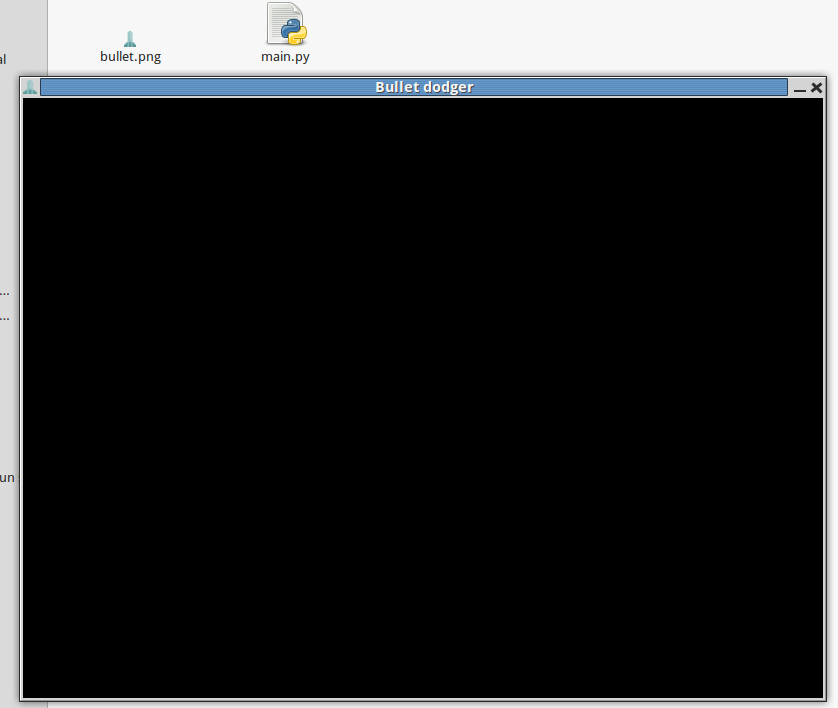The image size is (838, 708).
Task: Minimize the Bullet dodger window
Action: 800,88
